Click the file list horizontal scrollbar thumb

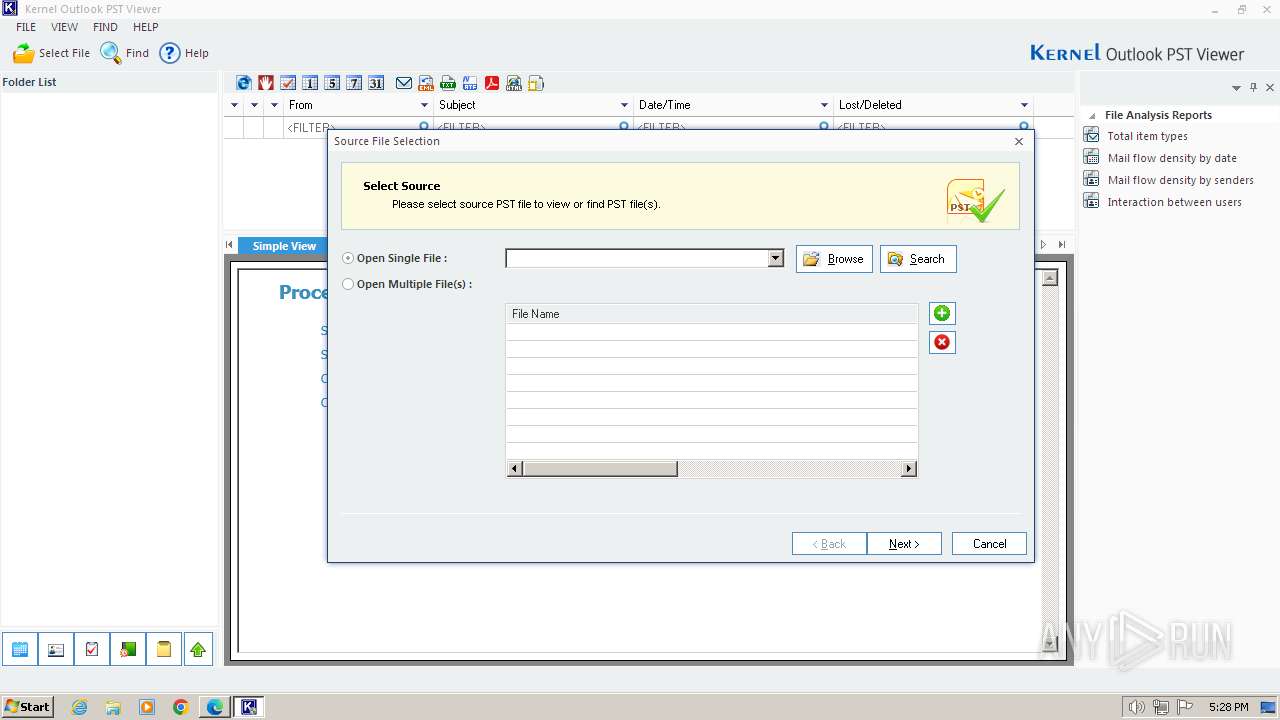600,469
